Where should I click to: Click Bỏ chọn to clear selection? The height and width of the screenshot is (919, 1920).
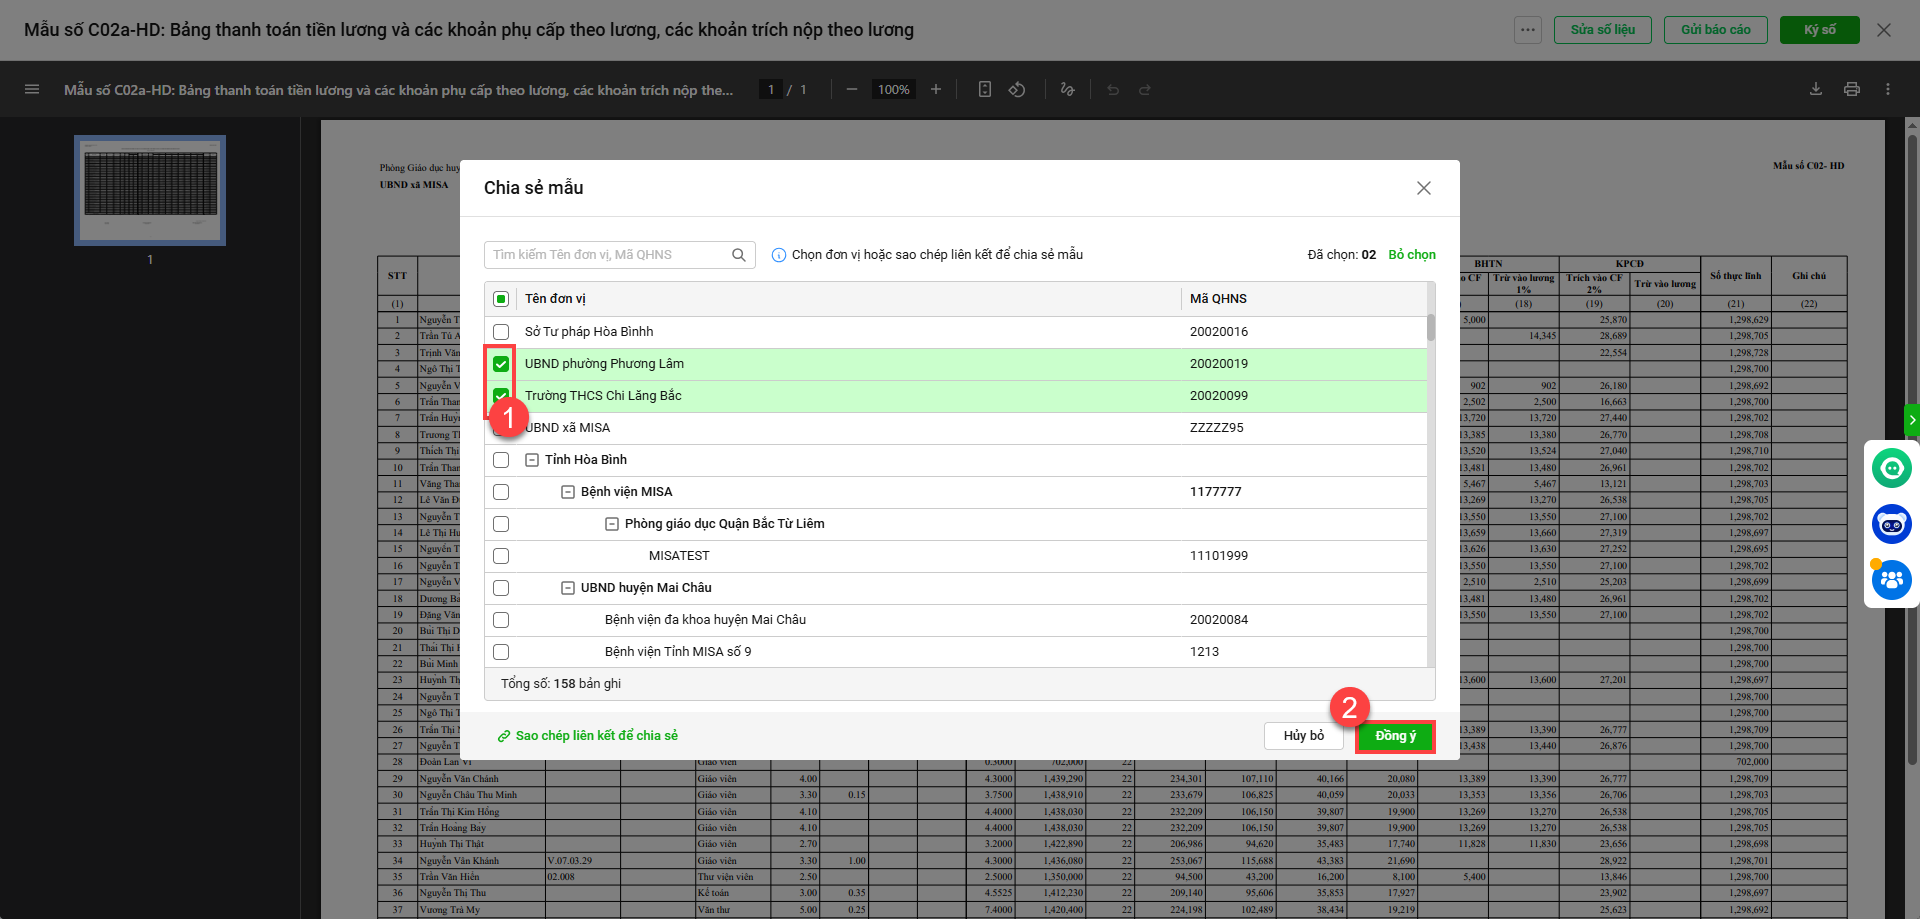point(1411,255)
